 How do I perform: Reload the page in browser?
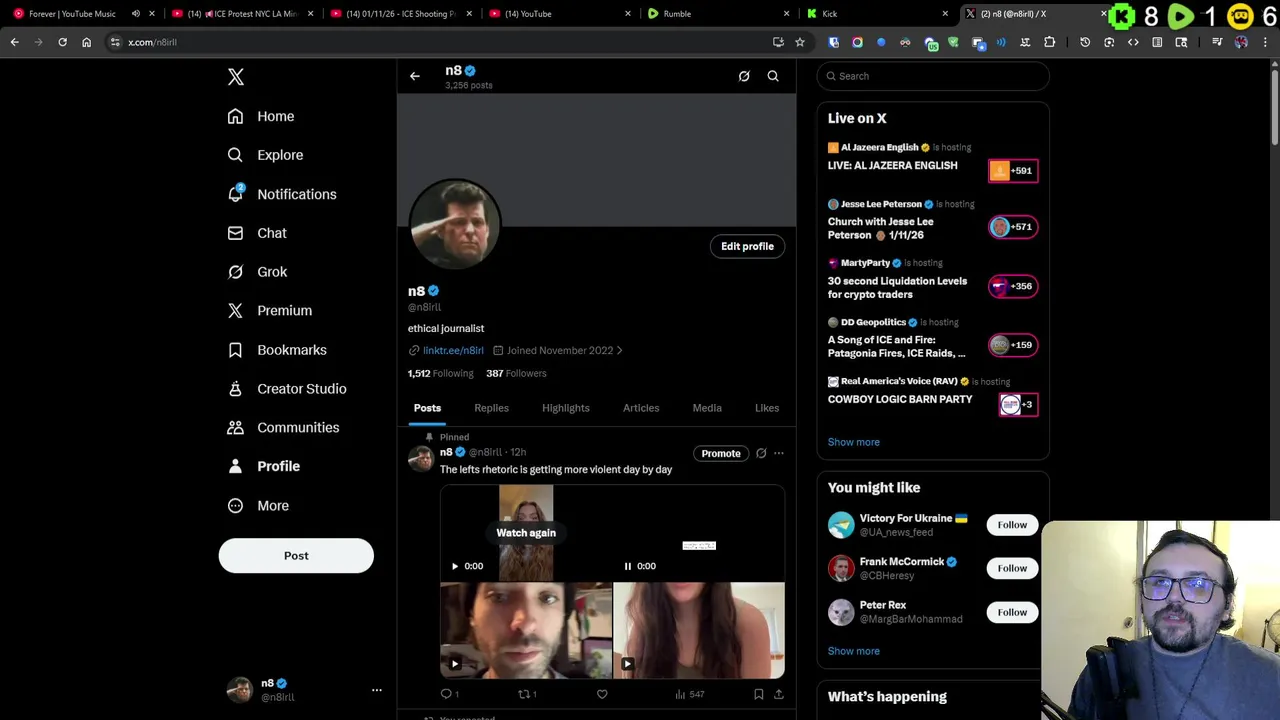coord(62,42)
